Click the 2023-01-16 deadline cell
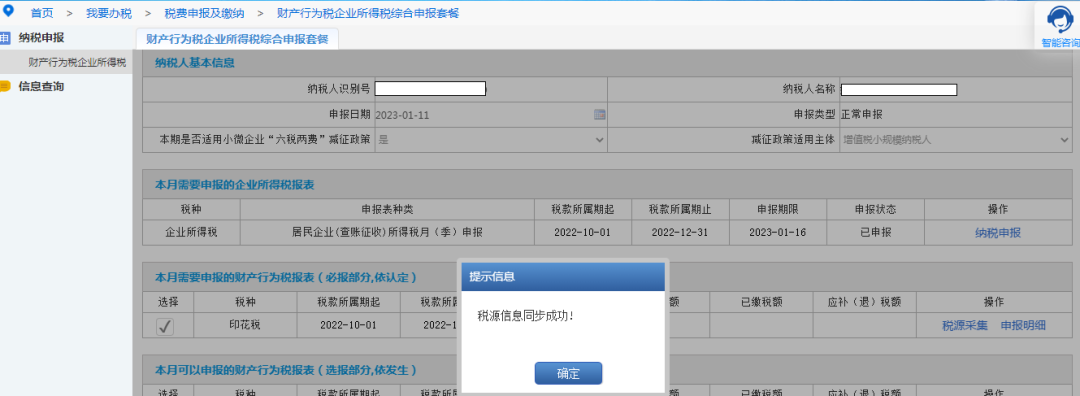The height and width of the screenshot is (396, 1080). [x=778, y=232]
